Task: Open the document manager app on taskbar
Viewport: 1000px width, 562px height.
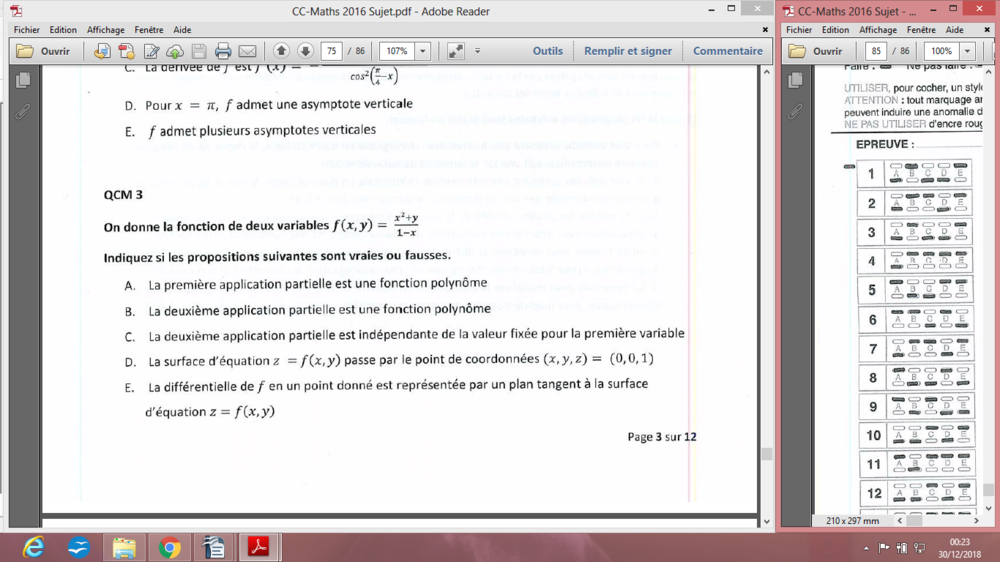Action: (214, 547)
